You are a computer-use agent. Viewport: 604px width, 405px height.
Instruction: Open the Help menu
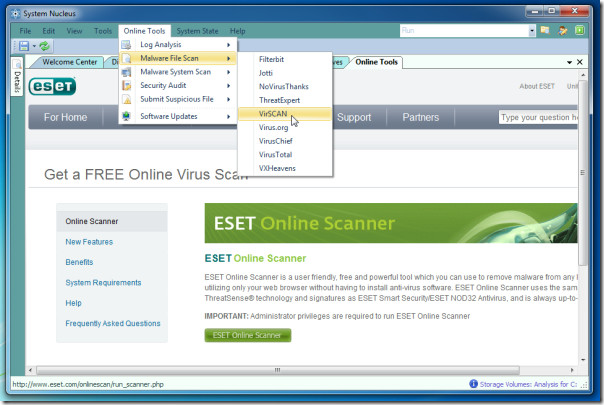[238, 31]
